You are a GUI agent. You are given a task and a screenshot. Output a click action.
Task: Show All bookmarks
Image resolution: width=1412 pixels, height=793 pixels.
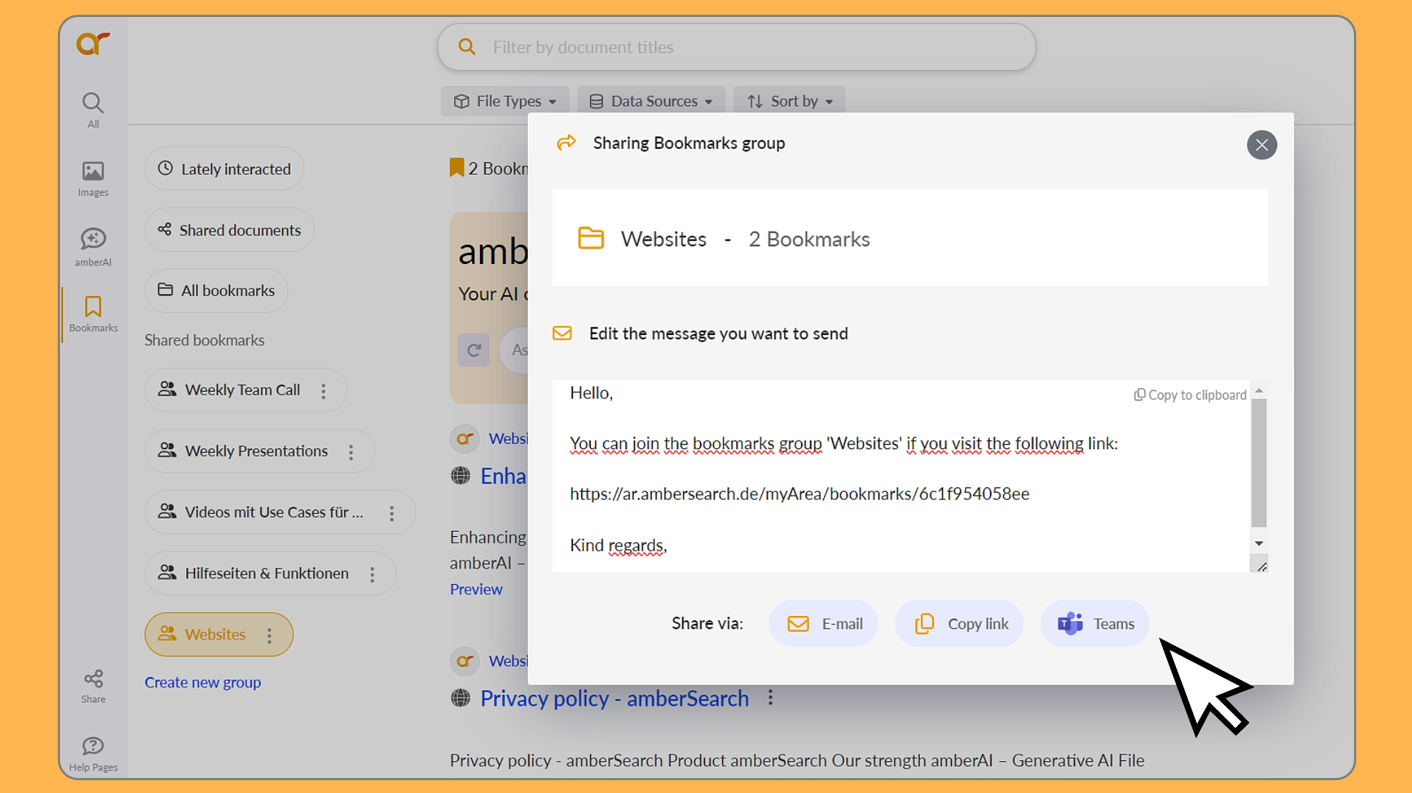pos(216,291)
